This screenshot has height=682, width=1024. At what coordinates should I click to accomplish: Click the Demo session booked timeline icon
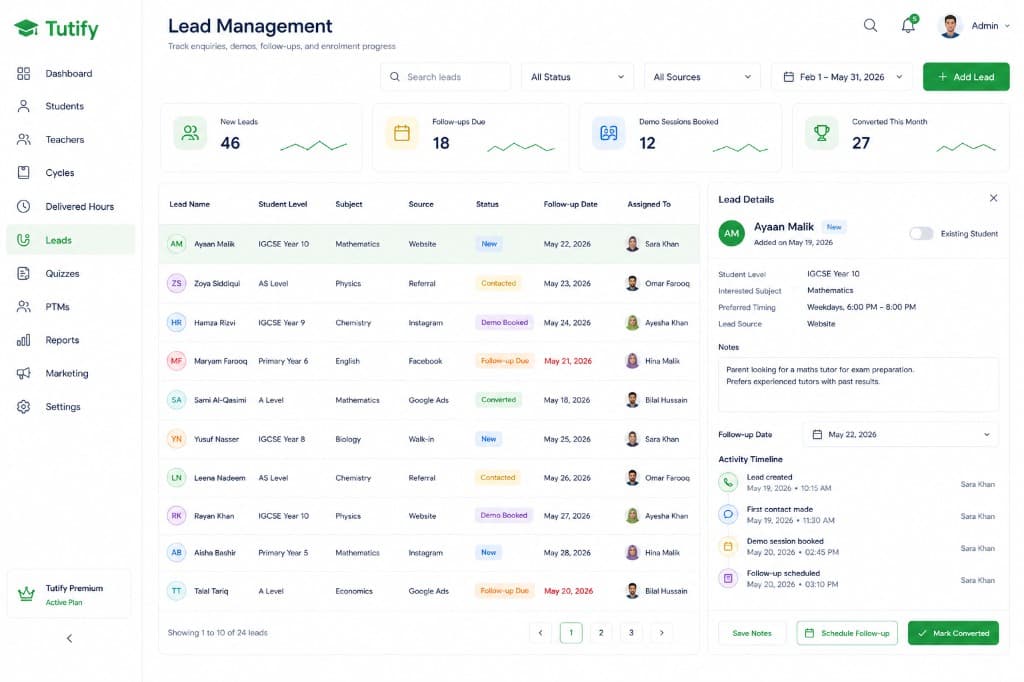click(728, 546)
